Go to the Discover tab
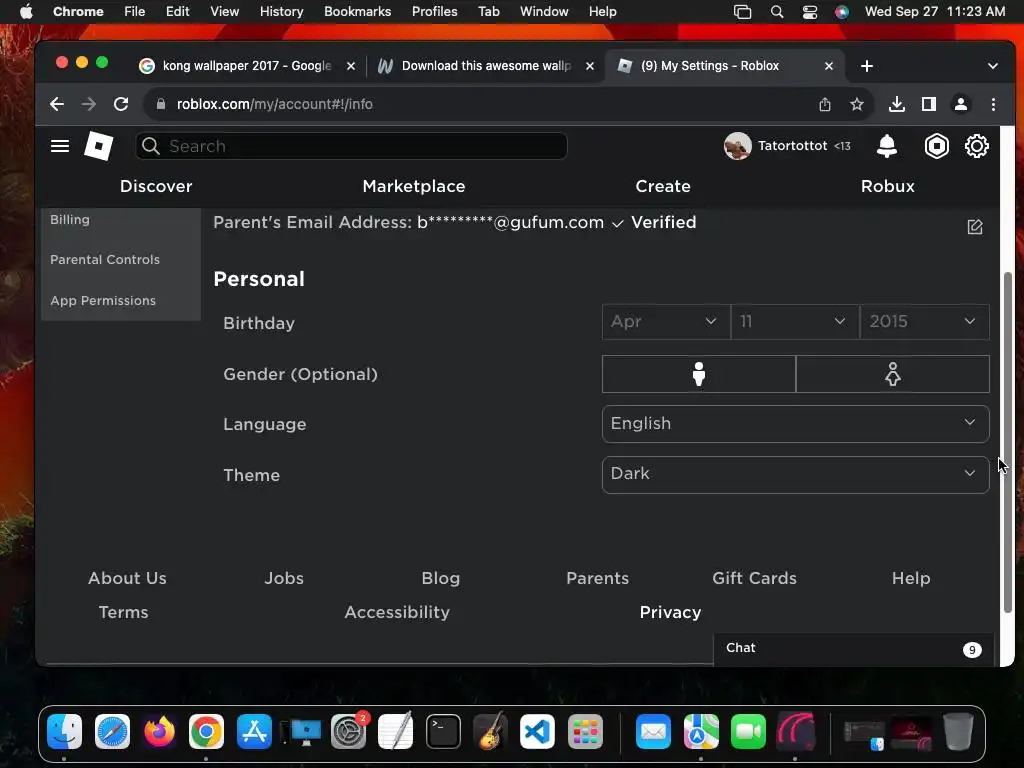This screenshot has height=768, width=1024. (156, 186)
